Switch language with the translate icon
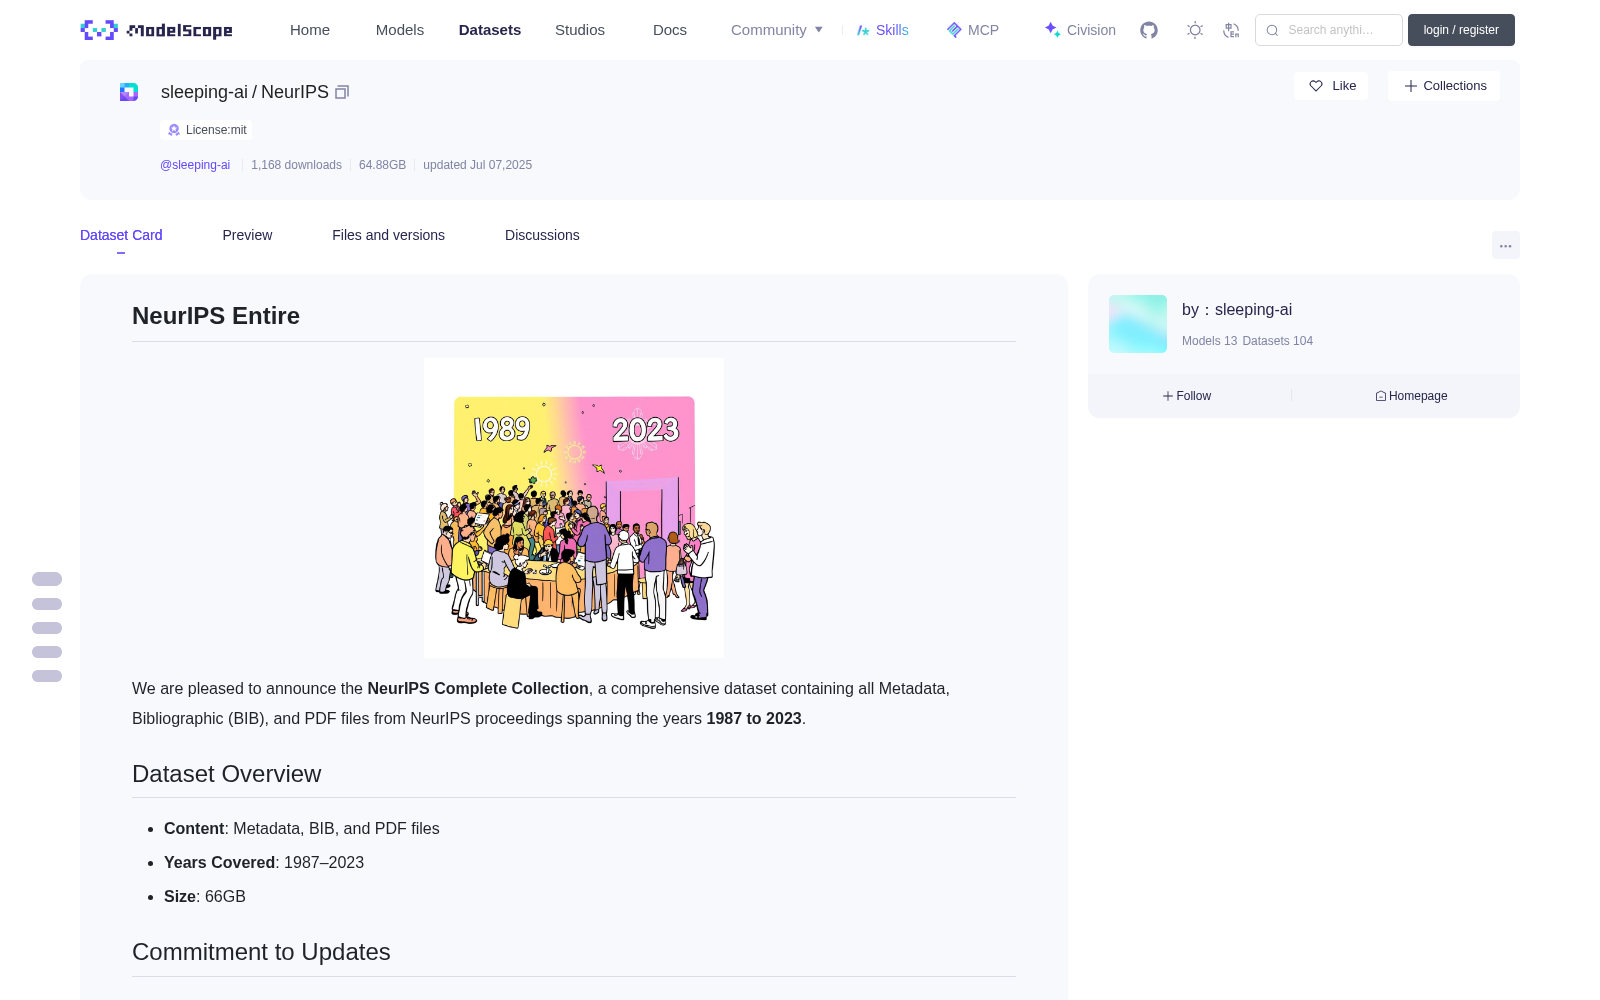 [x=1231, y=30]
